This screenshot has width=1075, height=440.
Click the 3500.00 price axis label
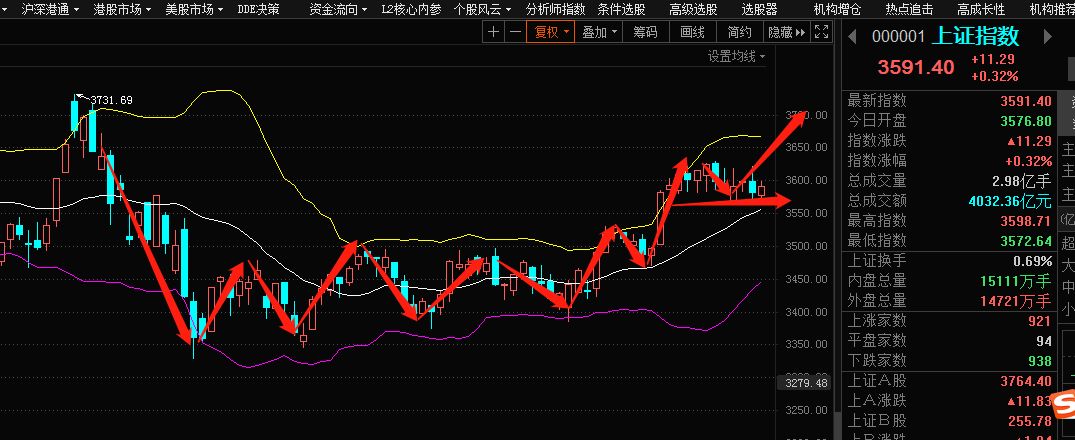[x=806, y=246]
